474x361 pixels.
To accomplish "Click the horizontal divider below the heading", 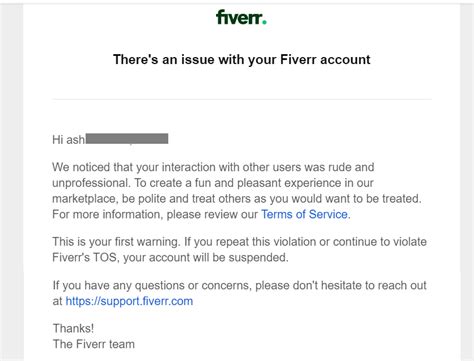I will click(x=242, y=99).
